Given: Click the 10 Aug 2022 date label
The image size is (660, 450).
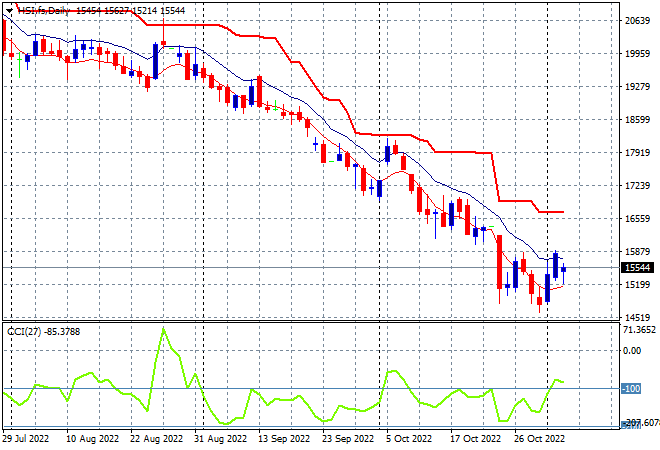Looking at the screenshot, I should click(x=93, y=439).
